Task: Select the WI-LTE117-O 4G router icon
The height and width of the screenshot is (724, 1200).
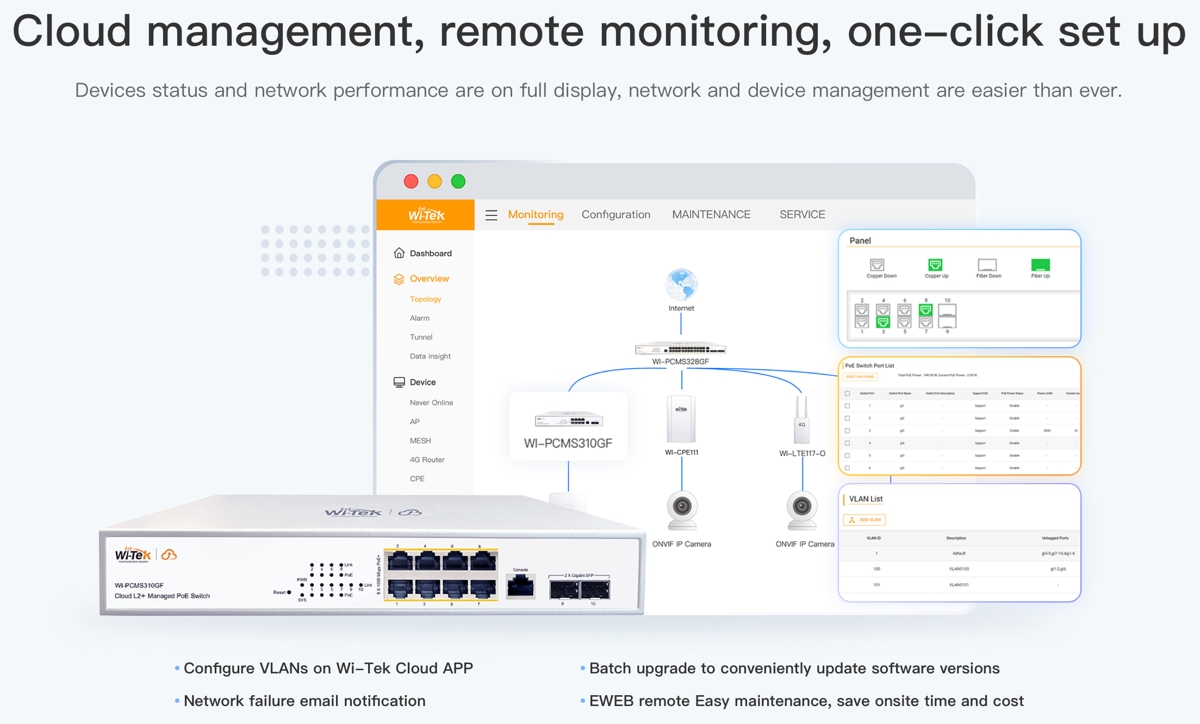Action: [x=801, y=420]
